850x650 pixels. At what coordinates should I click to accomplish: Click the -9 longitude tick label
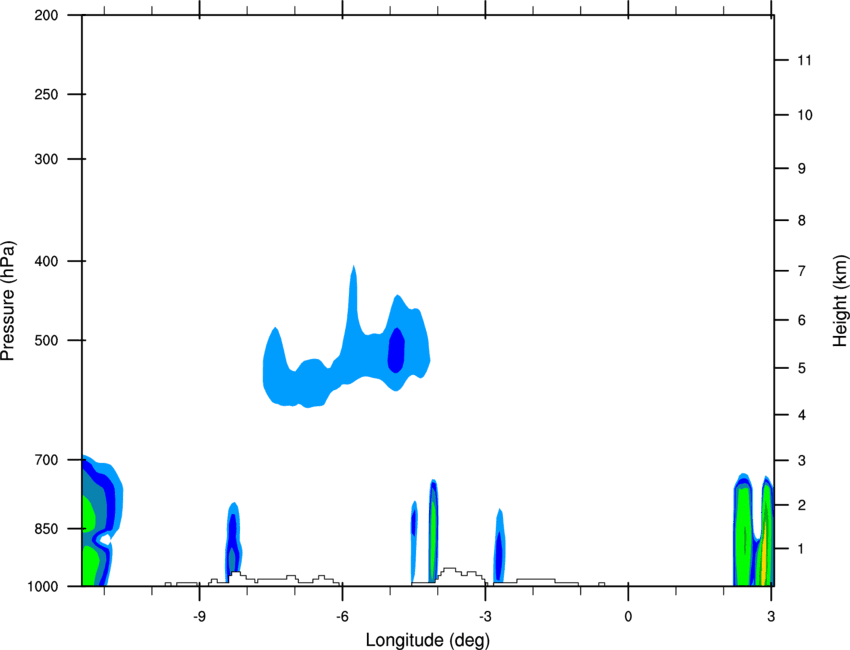tap(199, 617)
